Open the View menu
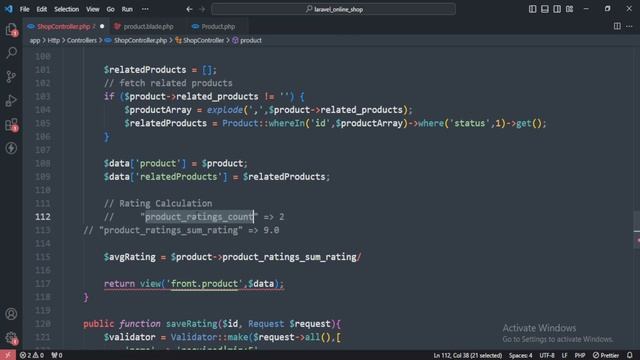Viewport: 640px width, 360px height. click(93, 9)
